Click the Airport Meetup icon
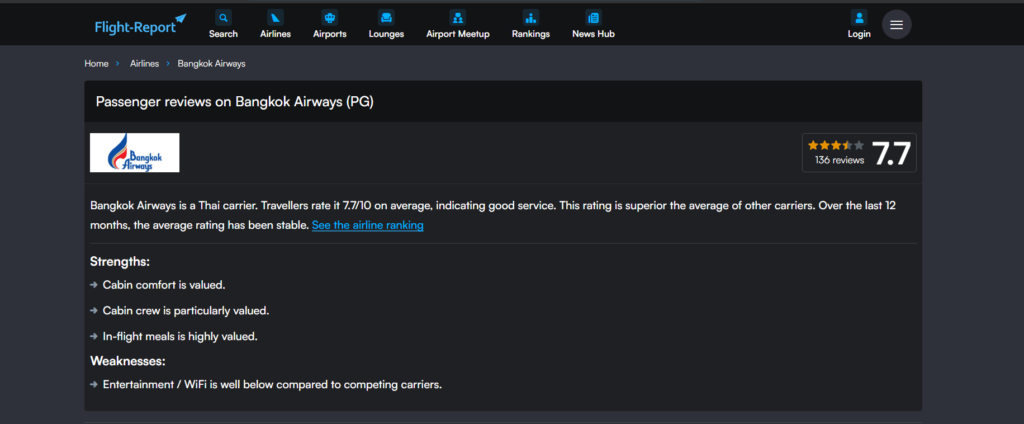 [458, 18]
